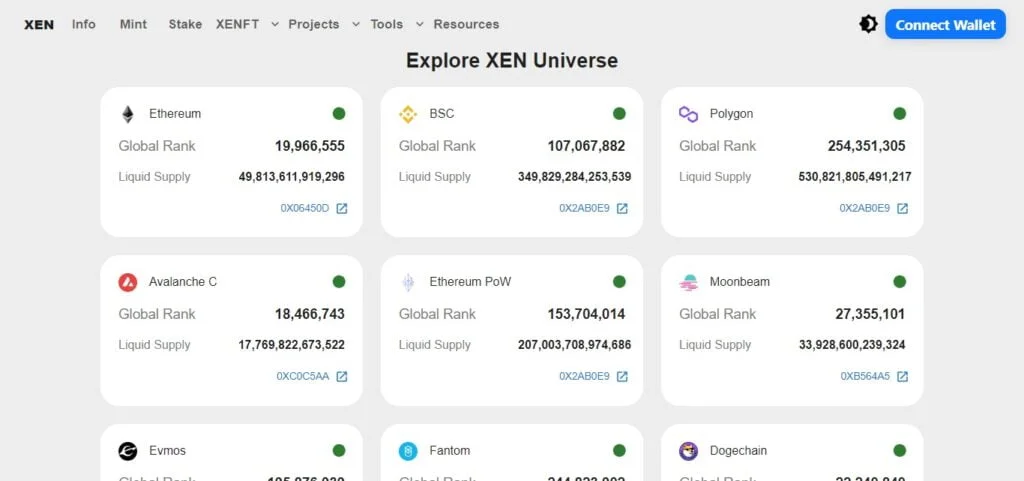Click the Avalanche C red logo

tap(127, 282)
